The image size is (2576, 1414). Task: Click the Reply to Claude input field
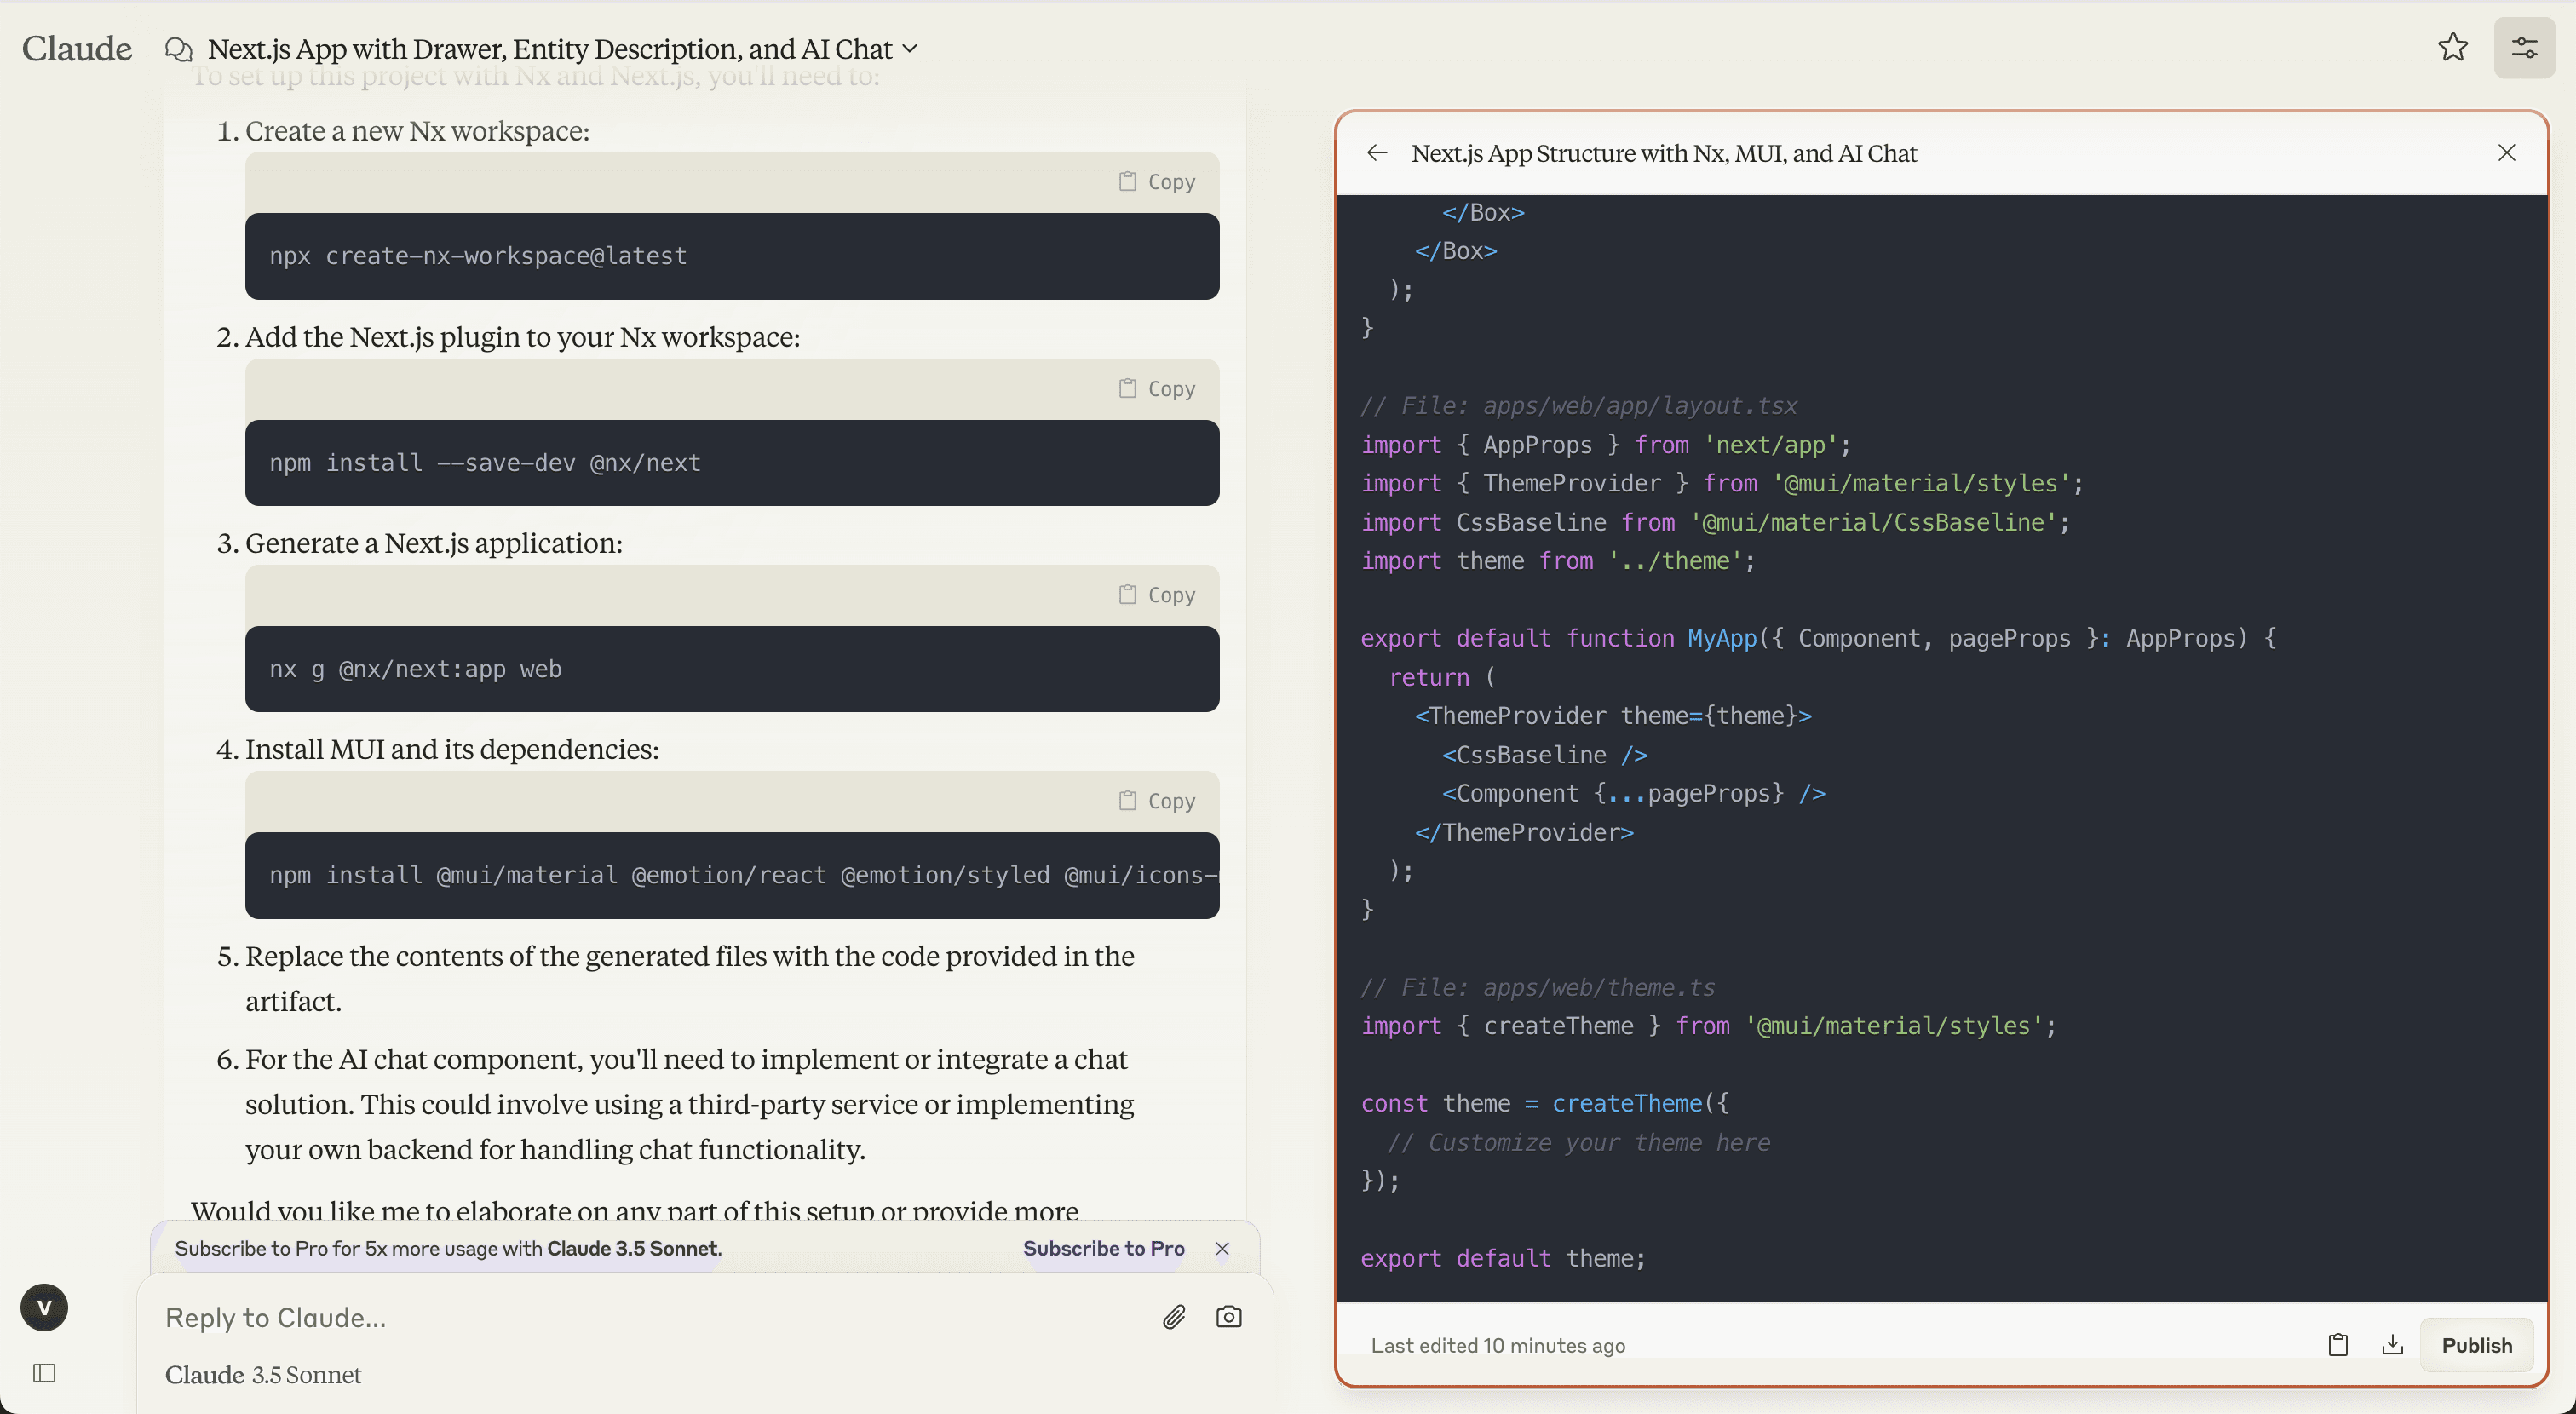(x=640, y=1318)
